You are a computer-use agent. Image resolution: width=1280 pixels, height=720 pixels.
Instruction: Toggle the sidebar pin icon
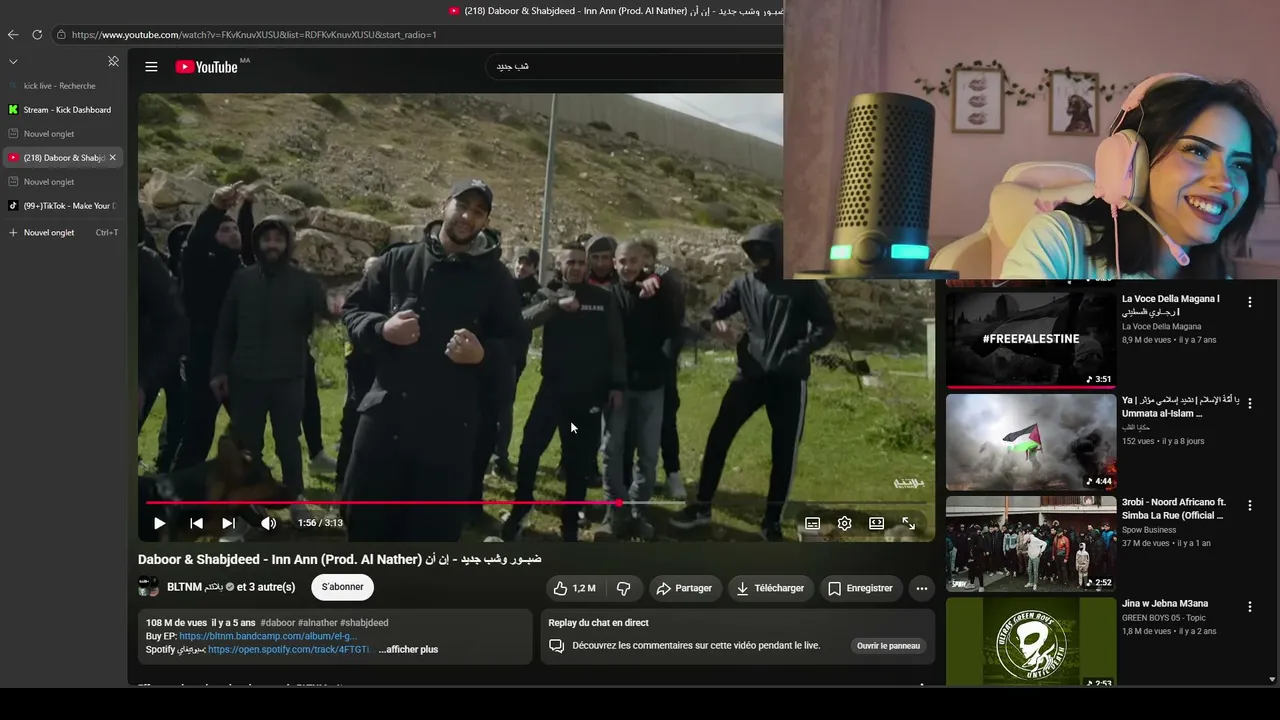(113, 61)
